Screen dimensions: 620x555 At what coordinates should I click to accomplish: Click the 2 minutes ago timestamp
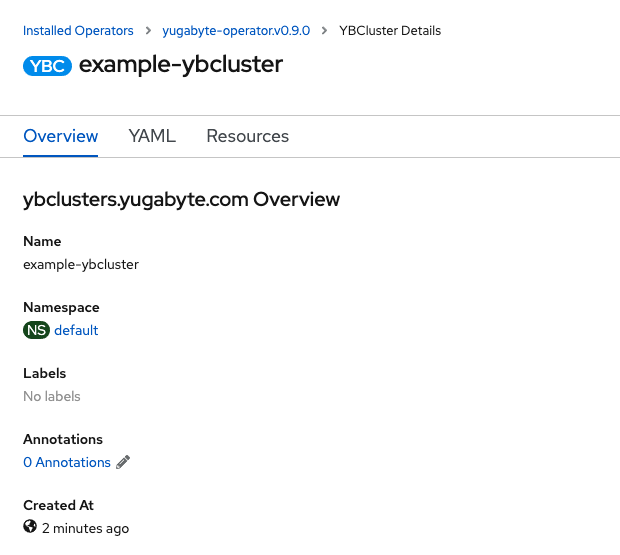coord(85,528)
